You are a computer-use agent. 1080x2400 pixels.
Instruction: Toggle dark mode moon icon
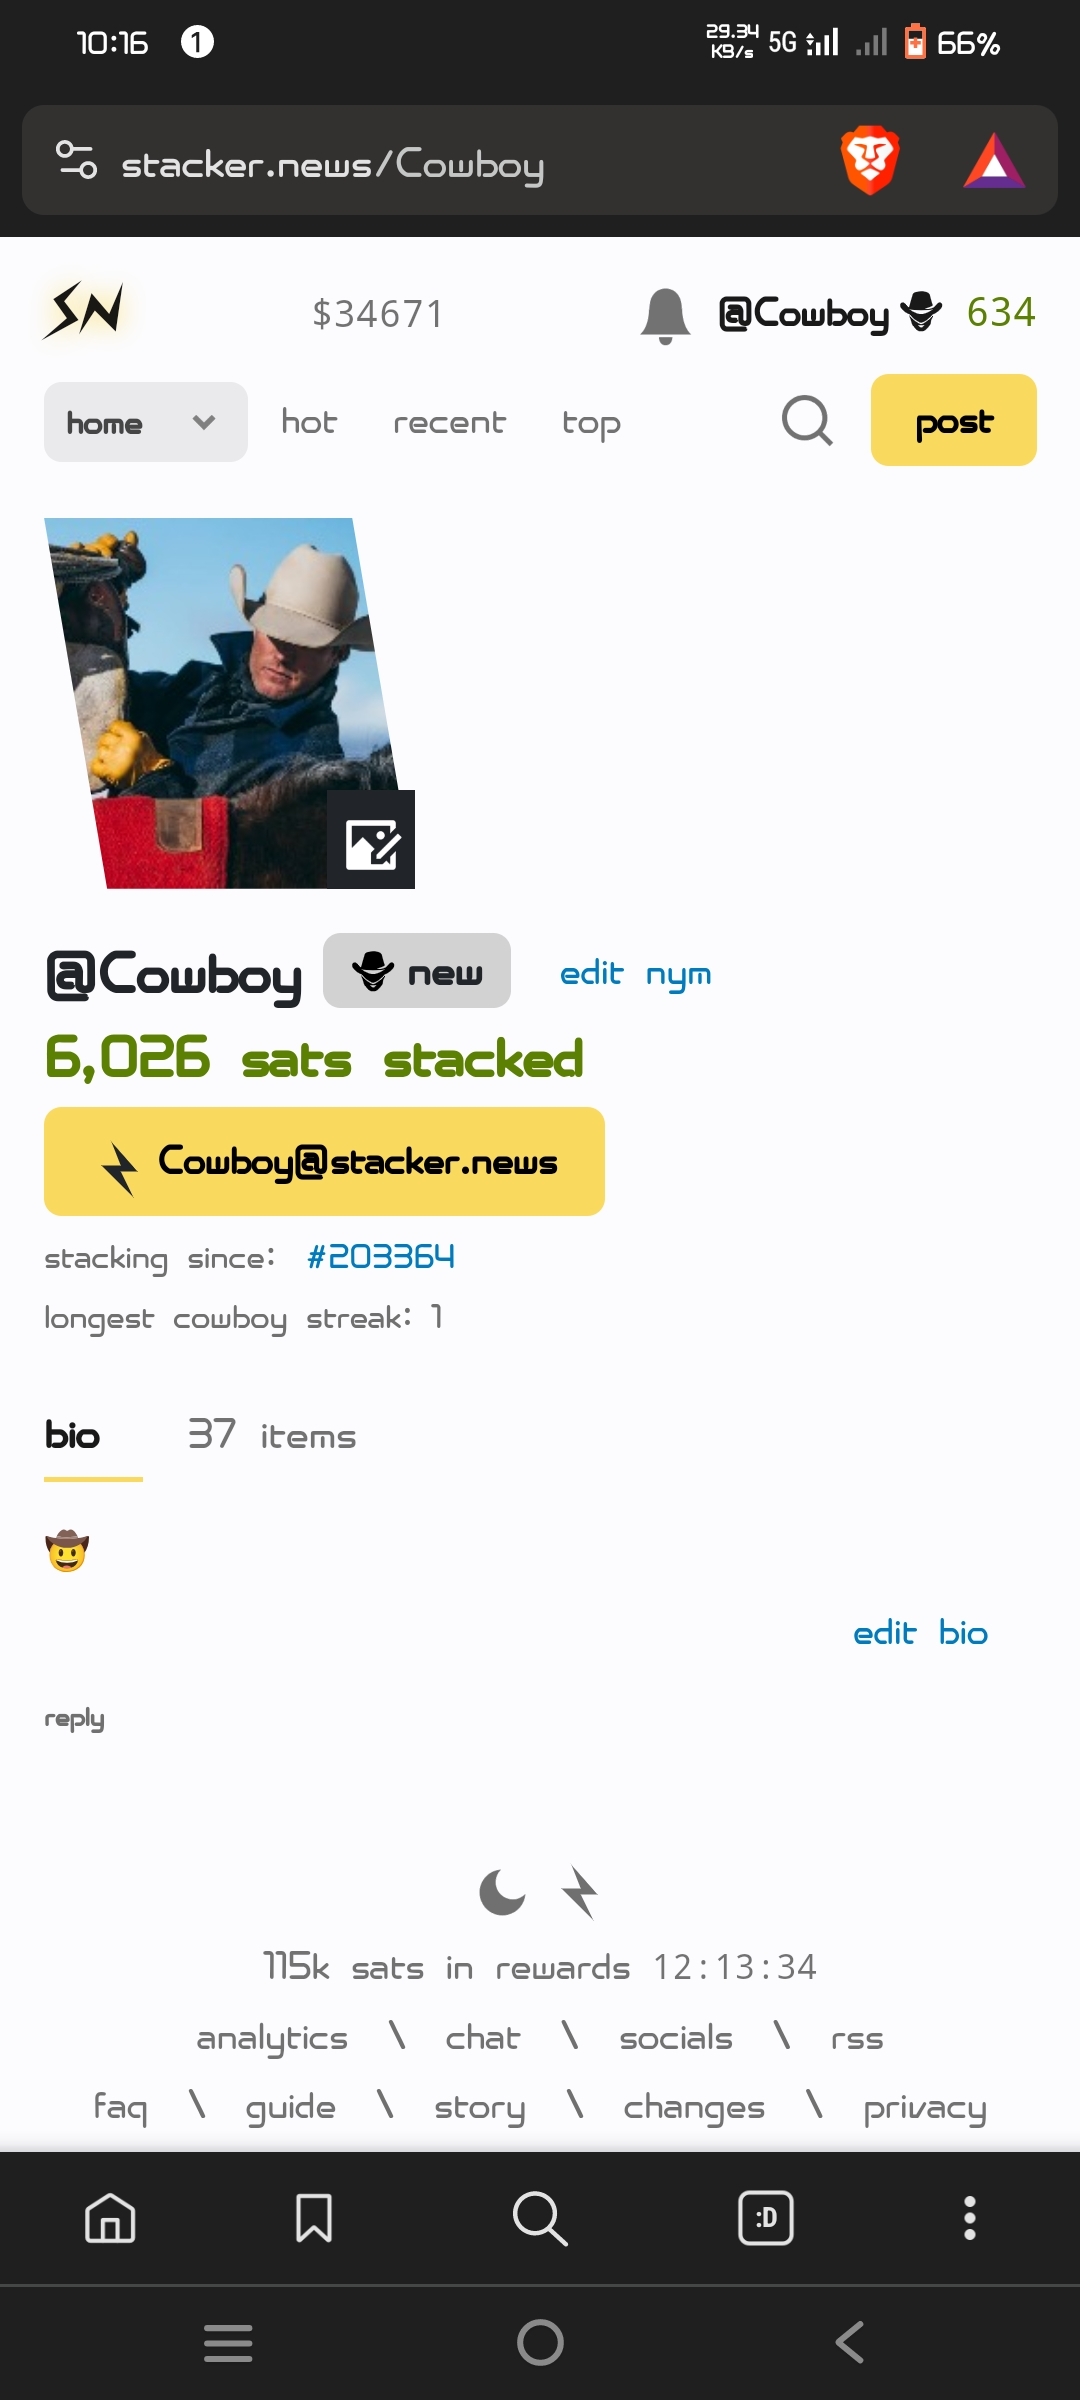pyautogui.click(x=502, y=1892)
